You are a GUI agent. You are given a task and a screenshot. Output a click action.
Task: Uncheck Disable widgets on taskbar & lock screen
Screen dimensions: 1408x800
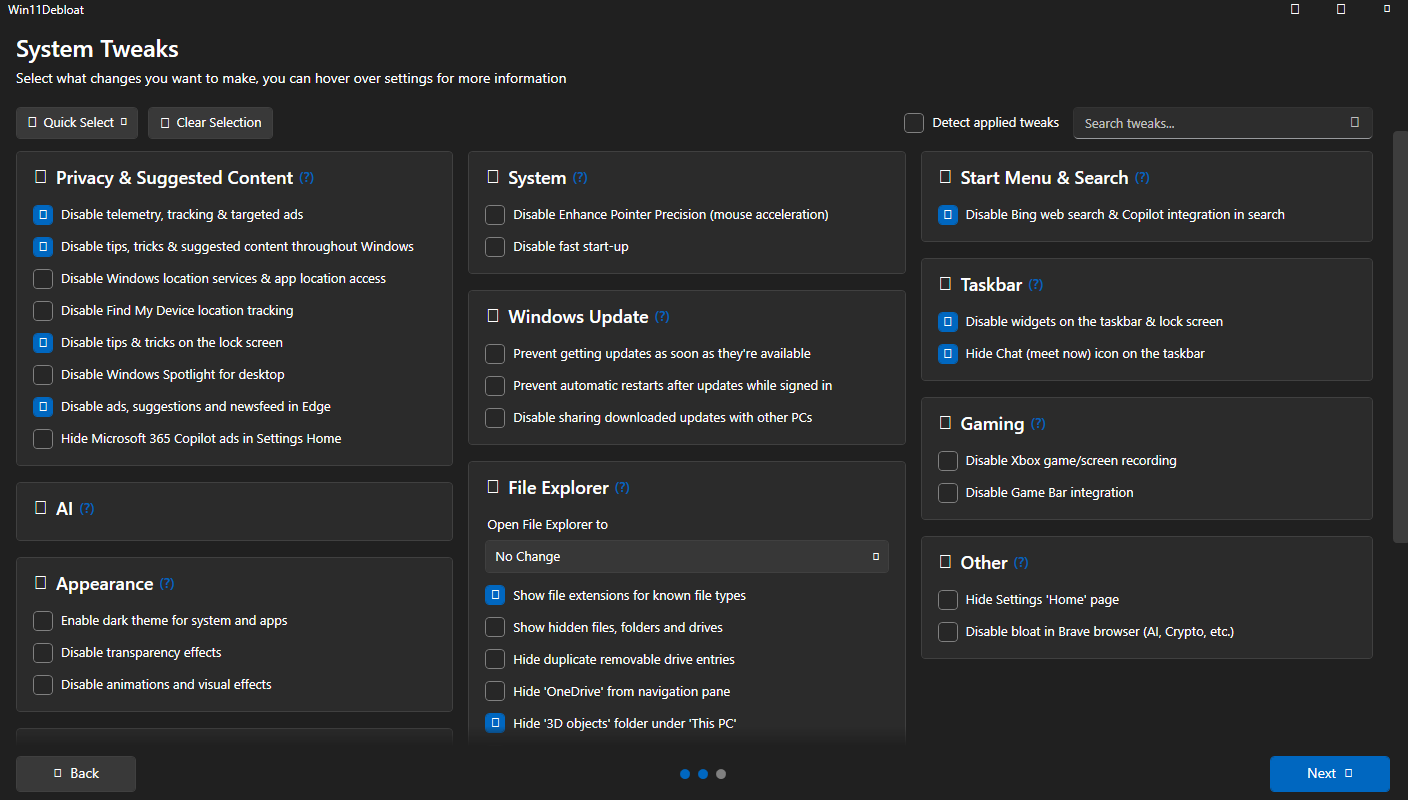(x=948, y=322)
